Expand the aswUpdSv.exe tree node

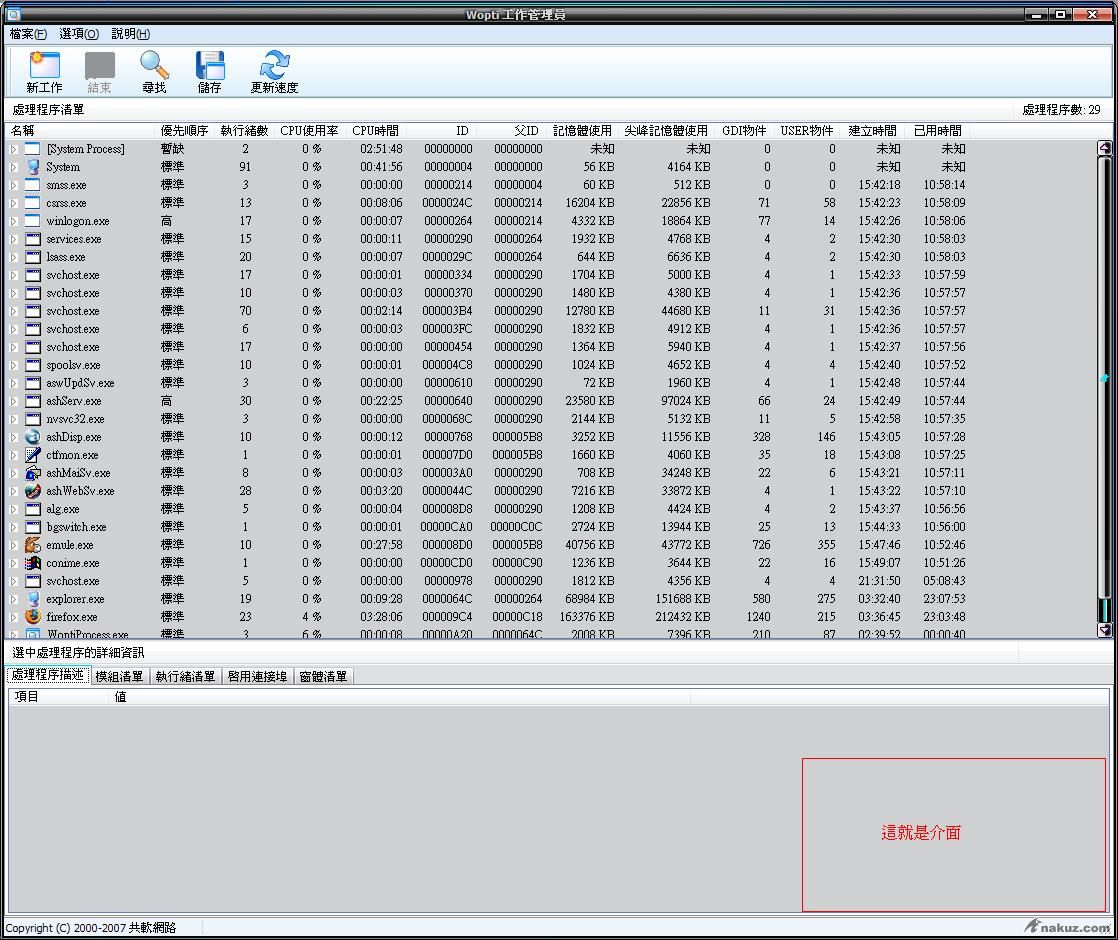(x=14, y=383)
